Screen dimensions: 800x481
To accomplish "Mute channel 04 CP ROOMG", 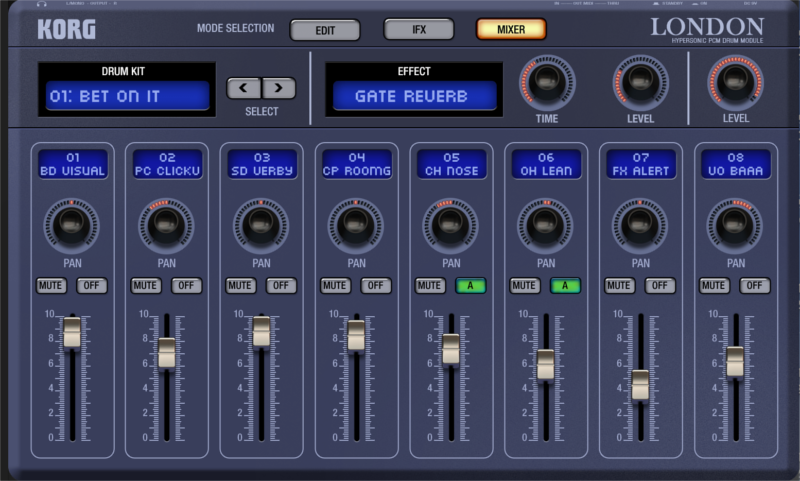I will (335, 286).
